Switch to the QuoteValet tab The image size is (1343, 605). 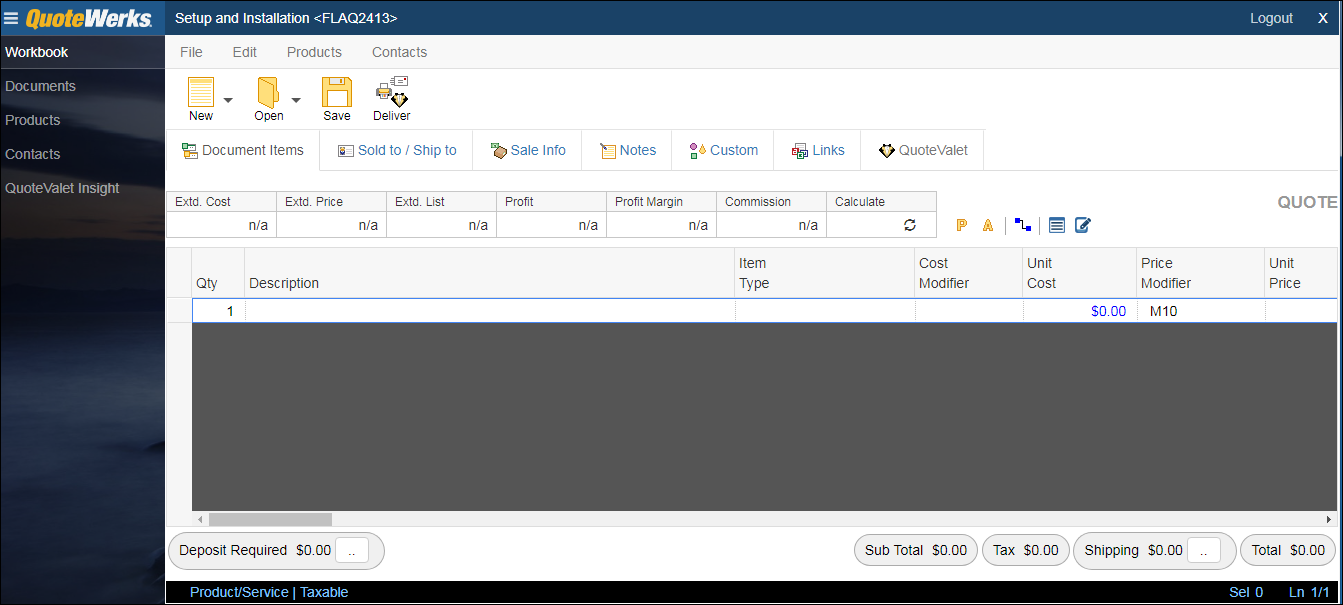pos(923,150)
